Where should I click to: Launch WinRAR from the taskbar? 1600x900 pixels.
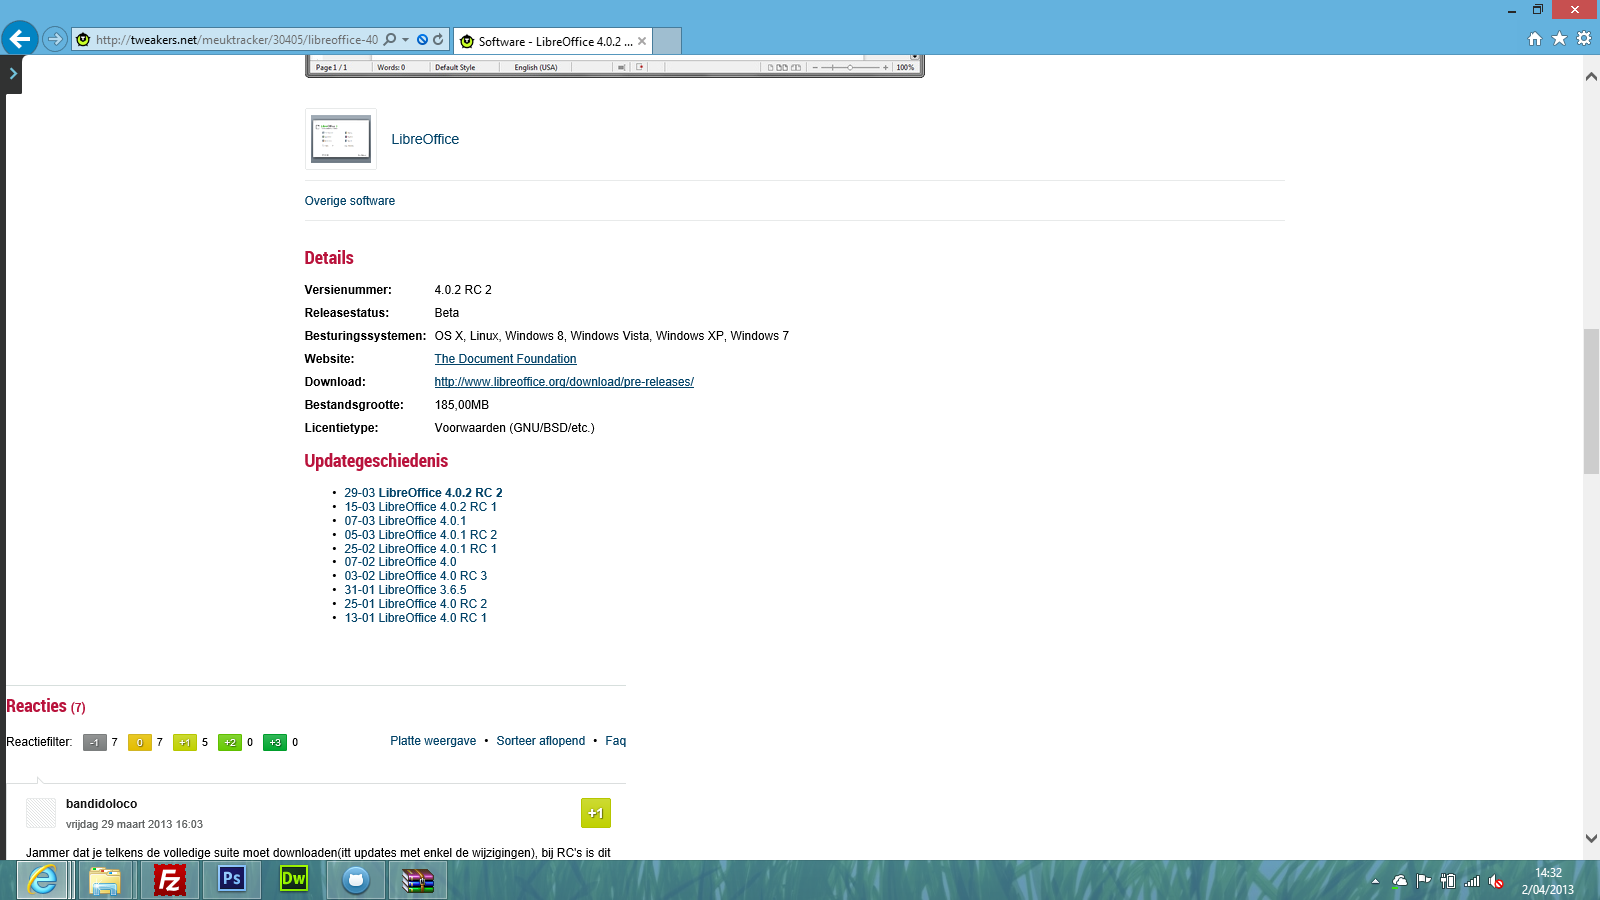click(418, 880)
